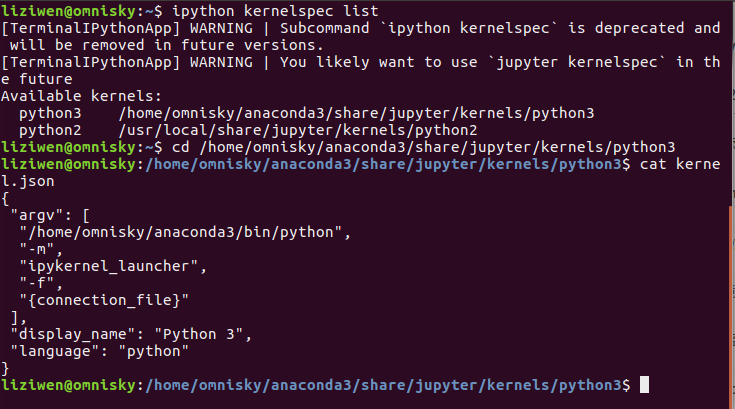Image resolution: width=735 pixels, height=409 pixels.
Task: Click the command 'ipython kernelspec list'
Action: (275, 11)
